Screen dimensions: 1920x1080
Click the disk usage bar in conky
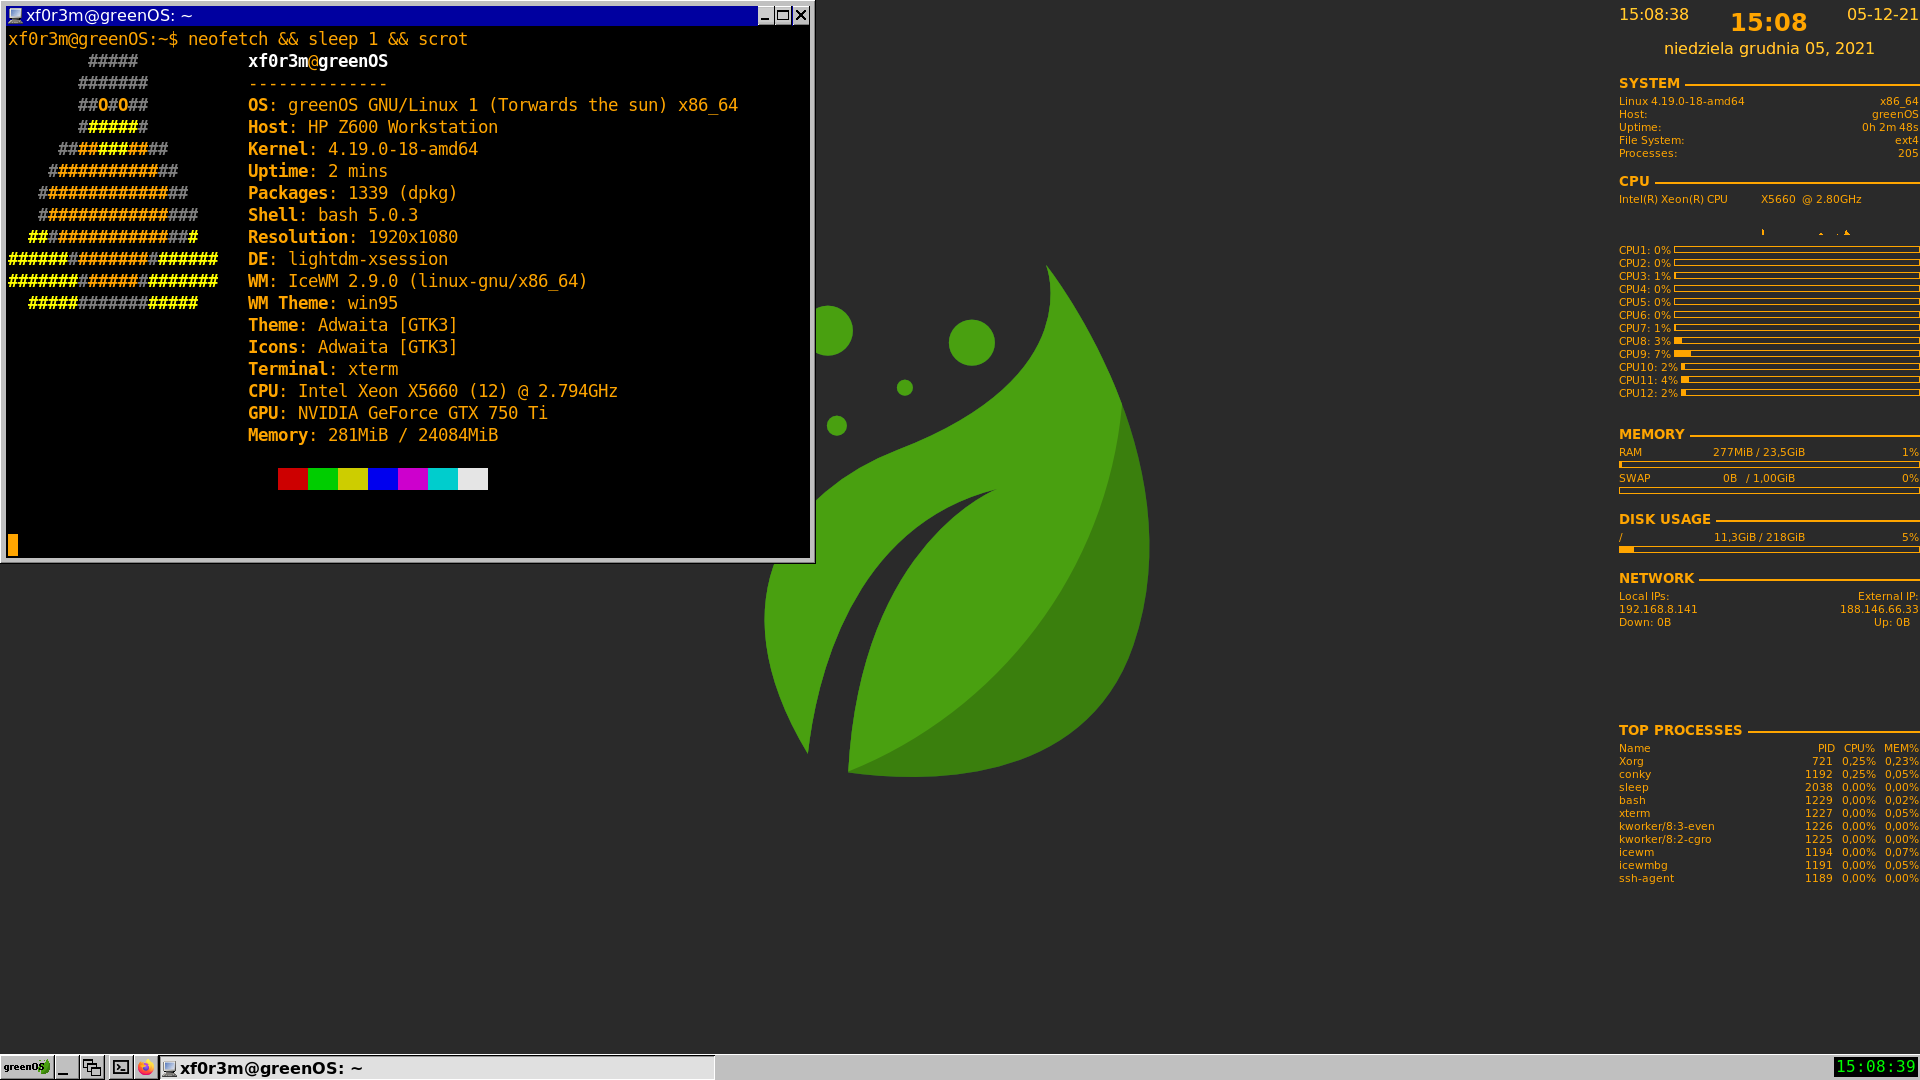pyautogui.click(x=1768, y=549)
